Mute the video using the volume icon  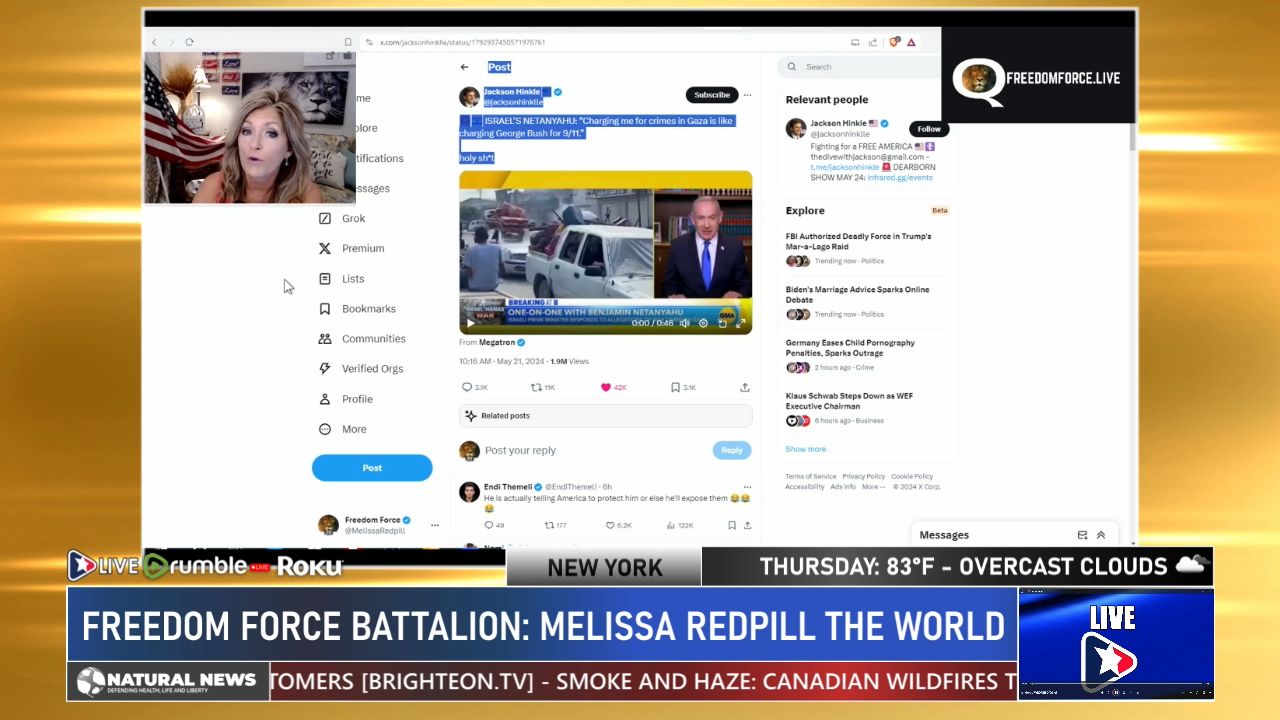point(685,323)
